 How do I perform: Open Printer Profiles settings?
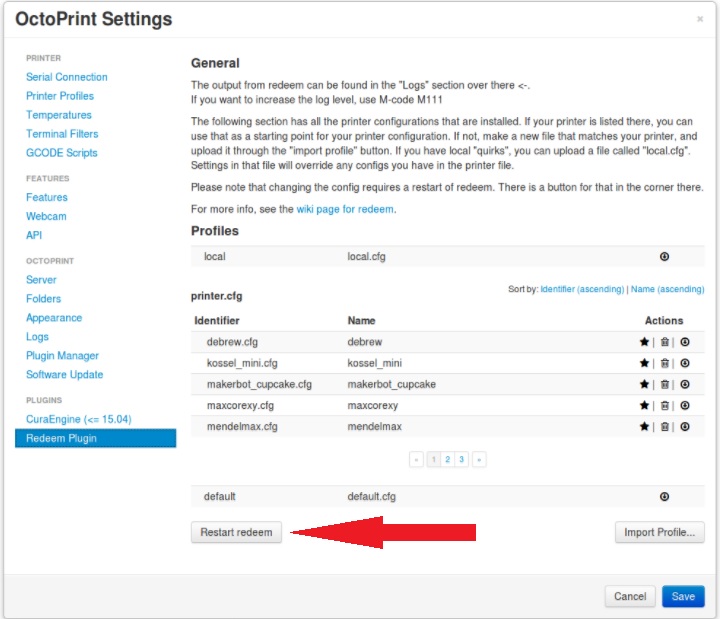pyautogui.click(x=60, y=96)
